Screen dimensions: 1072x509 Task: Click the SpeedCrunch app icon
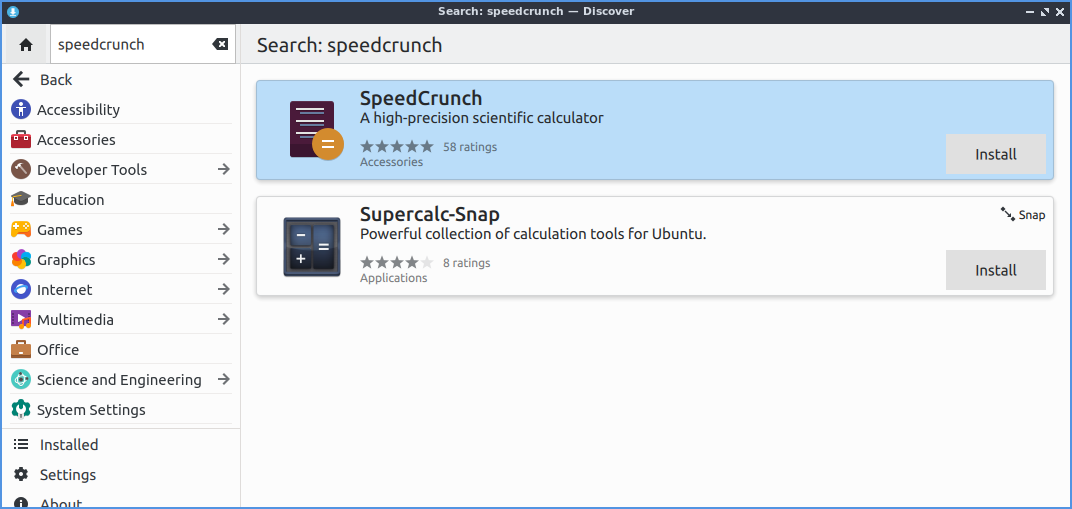click(x=314, y=130)
